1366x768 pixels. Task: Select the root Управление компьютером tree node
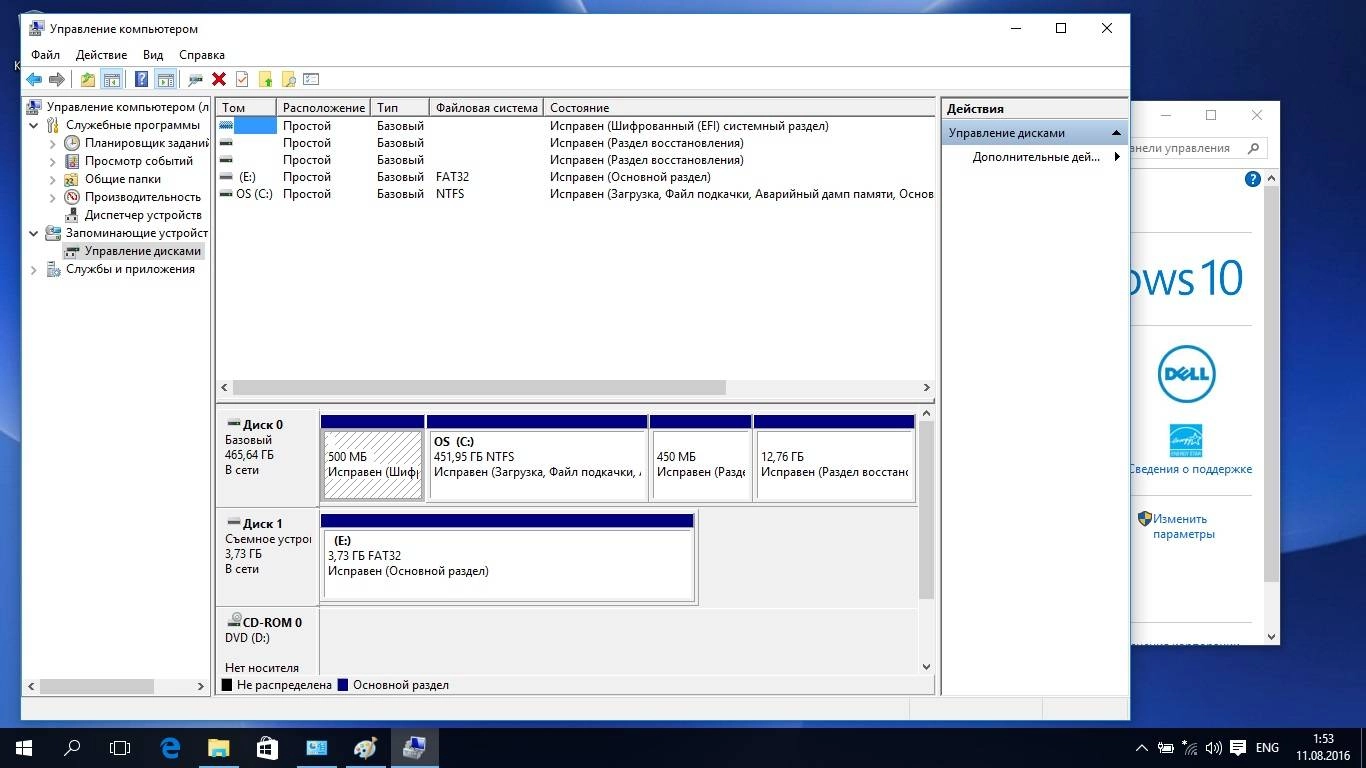click(x=127, y=107)
